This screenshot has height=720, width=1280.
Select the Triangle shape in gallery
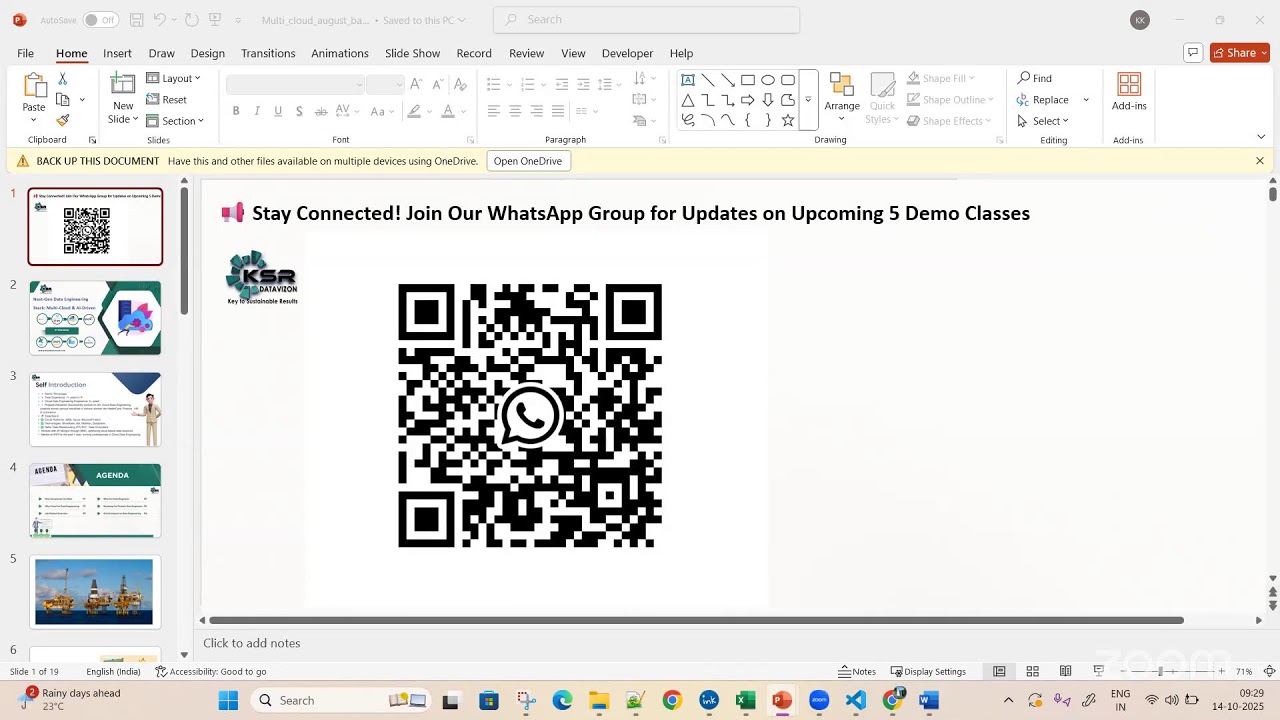[688, 100]
